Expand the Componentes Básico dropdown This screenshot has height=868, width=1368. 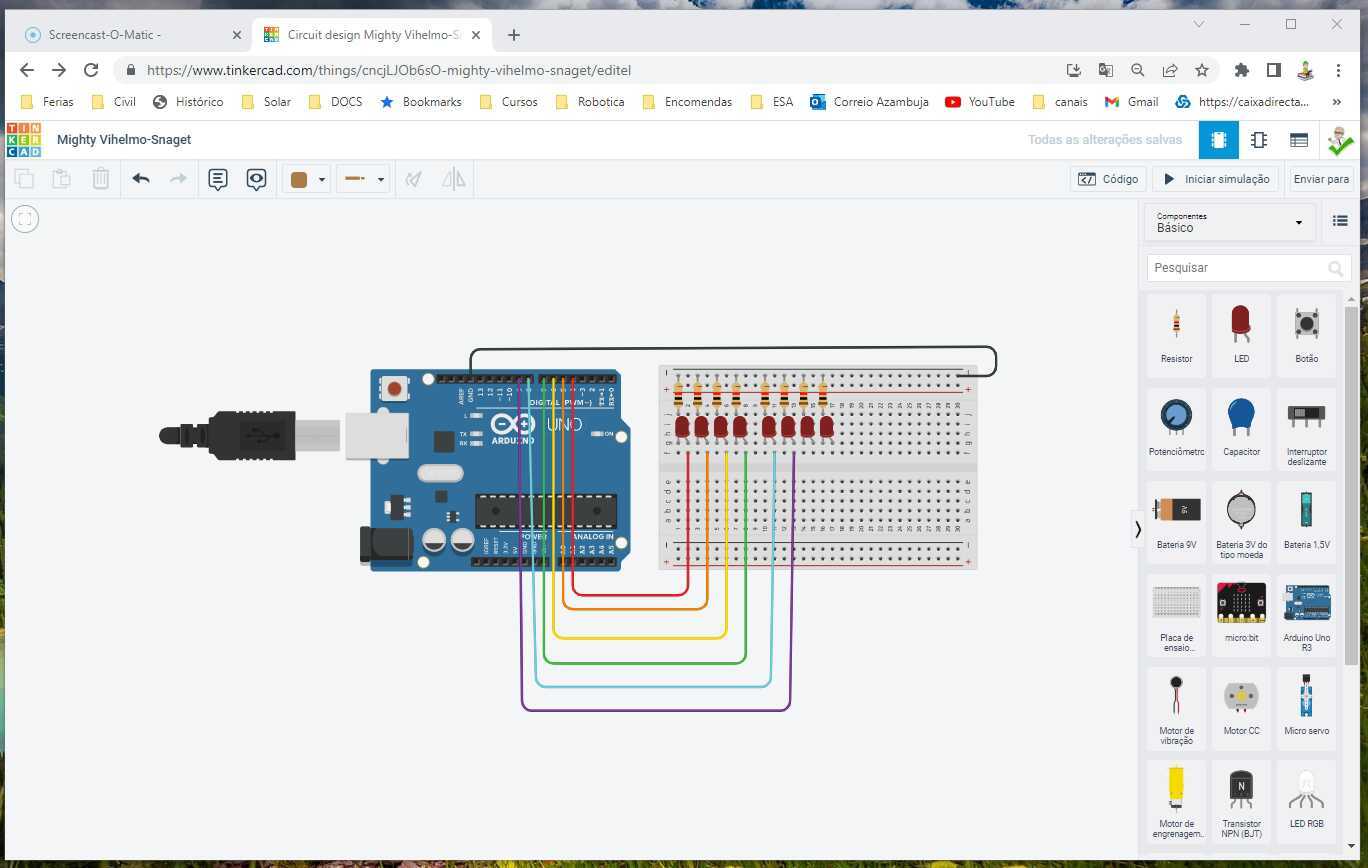coord(1229,222)
